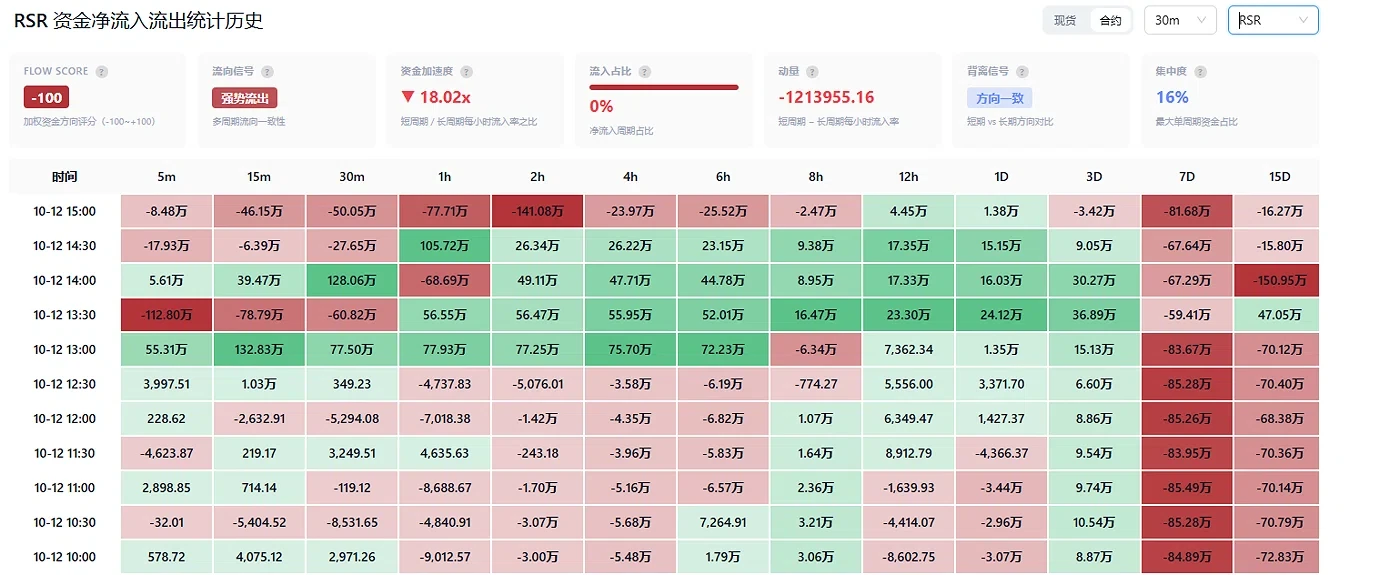
Task: Click the 7,264.91 cell
Action: tap(723, 522)
